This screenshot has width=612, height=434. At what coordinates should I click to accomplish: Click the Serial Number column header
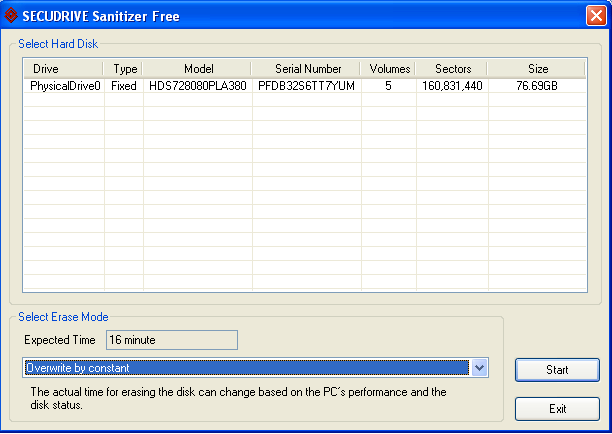pyautogui.click(x=306, y=69)
